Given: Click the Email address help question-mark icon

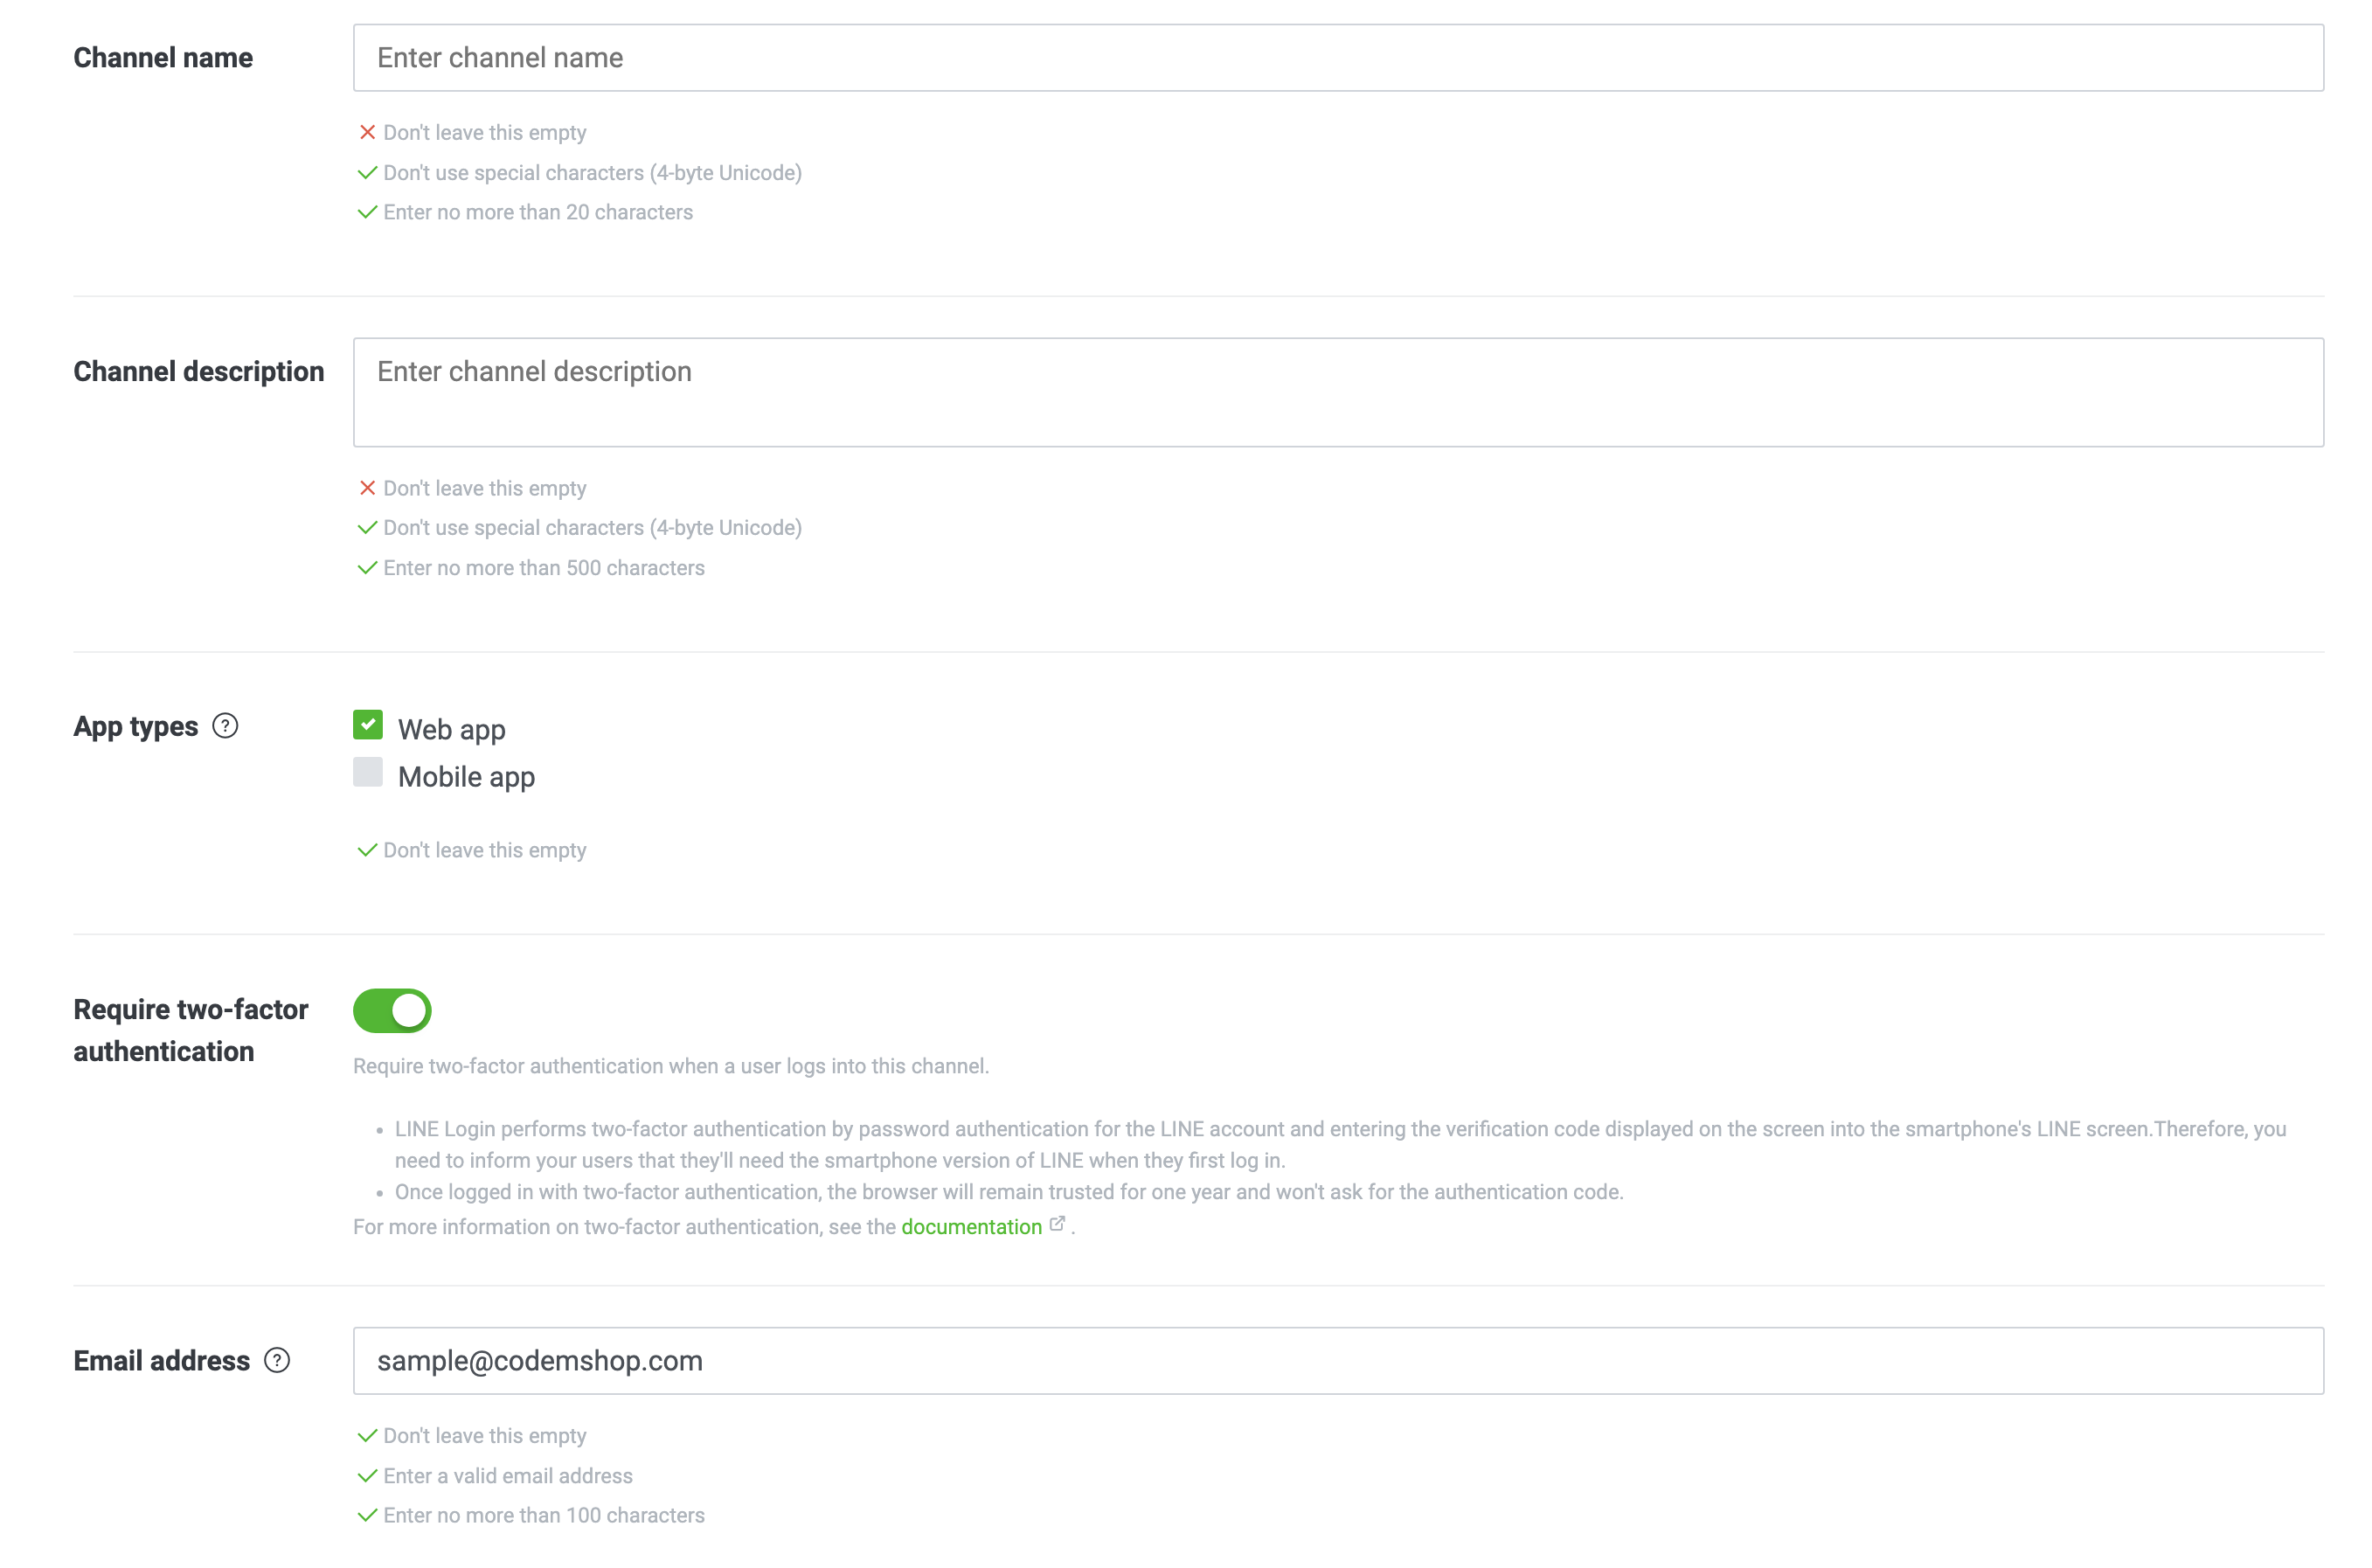Looking at the screenshot, I should pyautogui.click(x=277, y=1360).
